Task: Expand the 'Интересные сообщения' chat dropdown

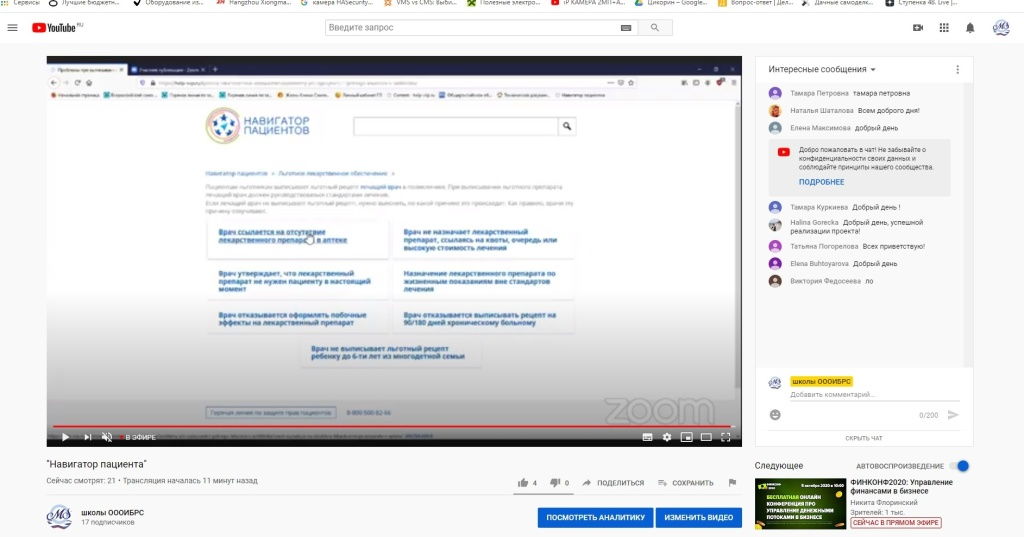Action: pyautogui.click(x=822, y=69)
